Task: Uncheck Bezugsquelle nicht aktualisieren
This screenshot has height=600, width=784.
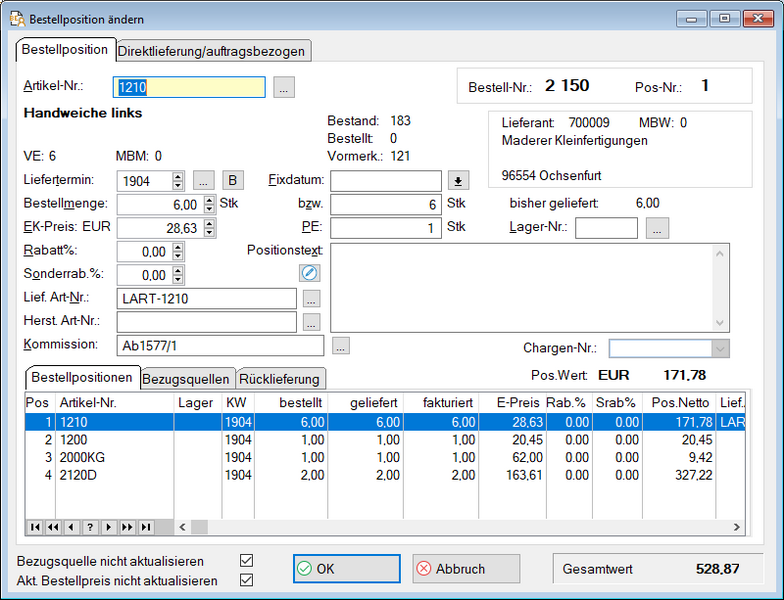Action: click(247, 561)
